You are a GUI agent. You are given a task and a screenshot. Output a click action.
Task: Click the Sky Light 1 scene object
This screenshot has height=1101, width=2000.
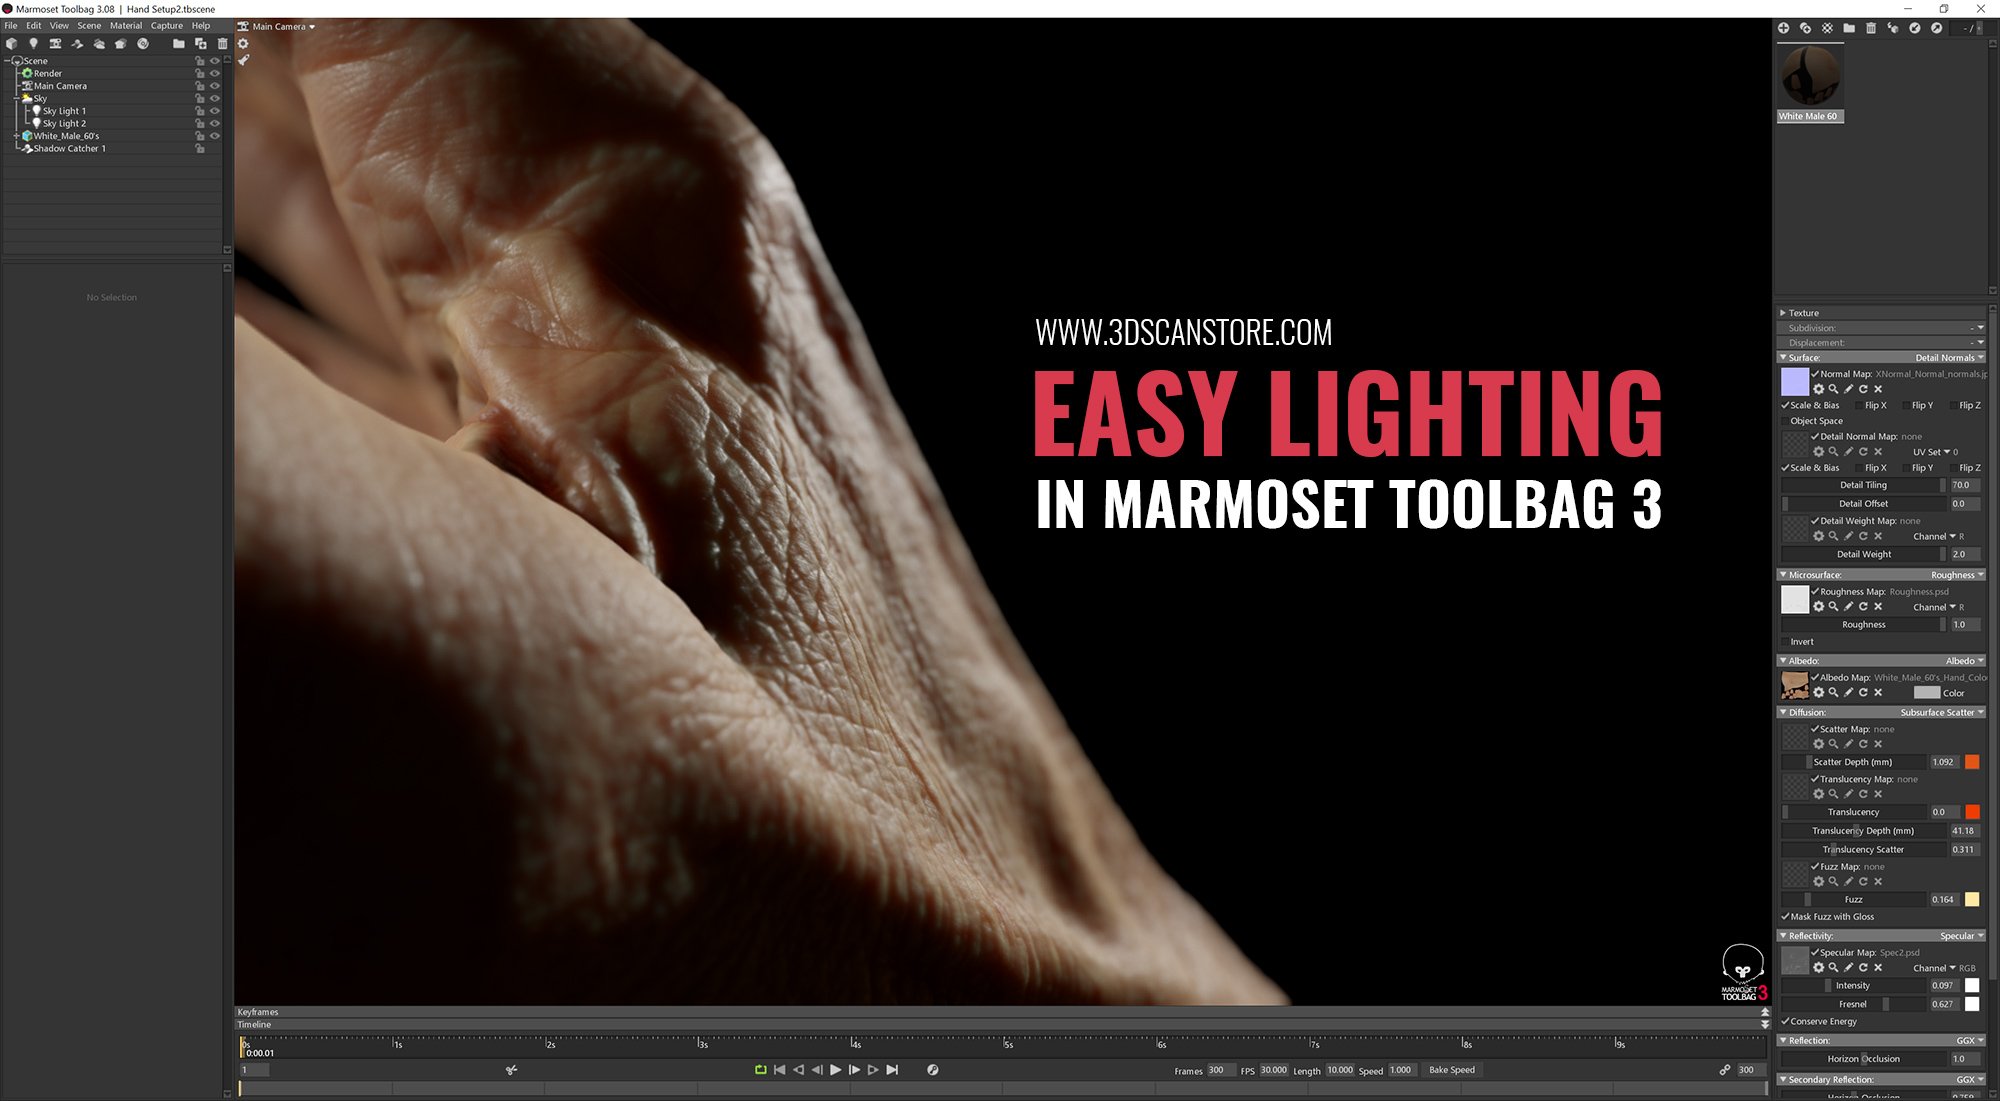pyautogui.click(x=62, y=110)
